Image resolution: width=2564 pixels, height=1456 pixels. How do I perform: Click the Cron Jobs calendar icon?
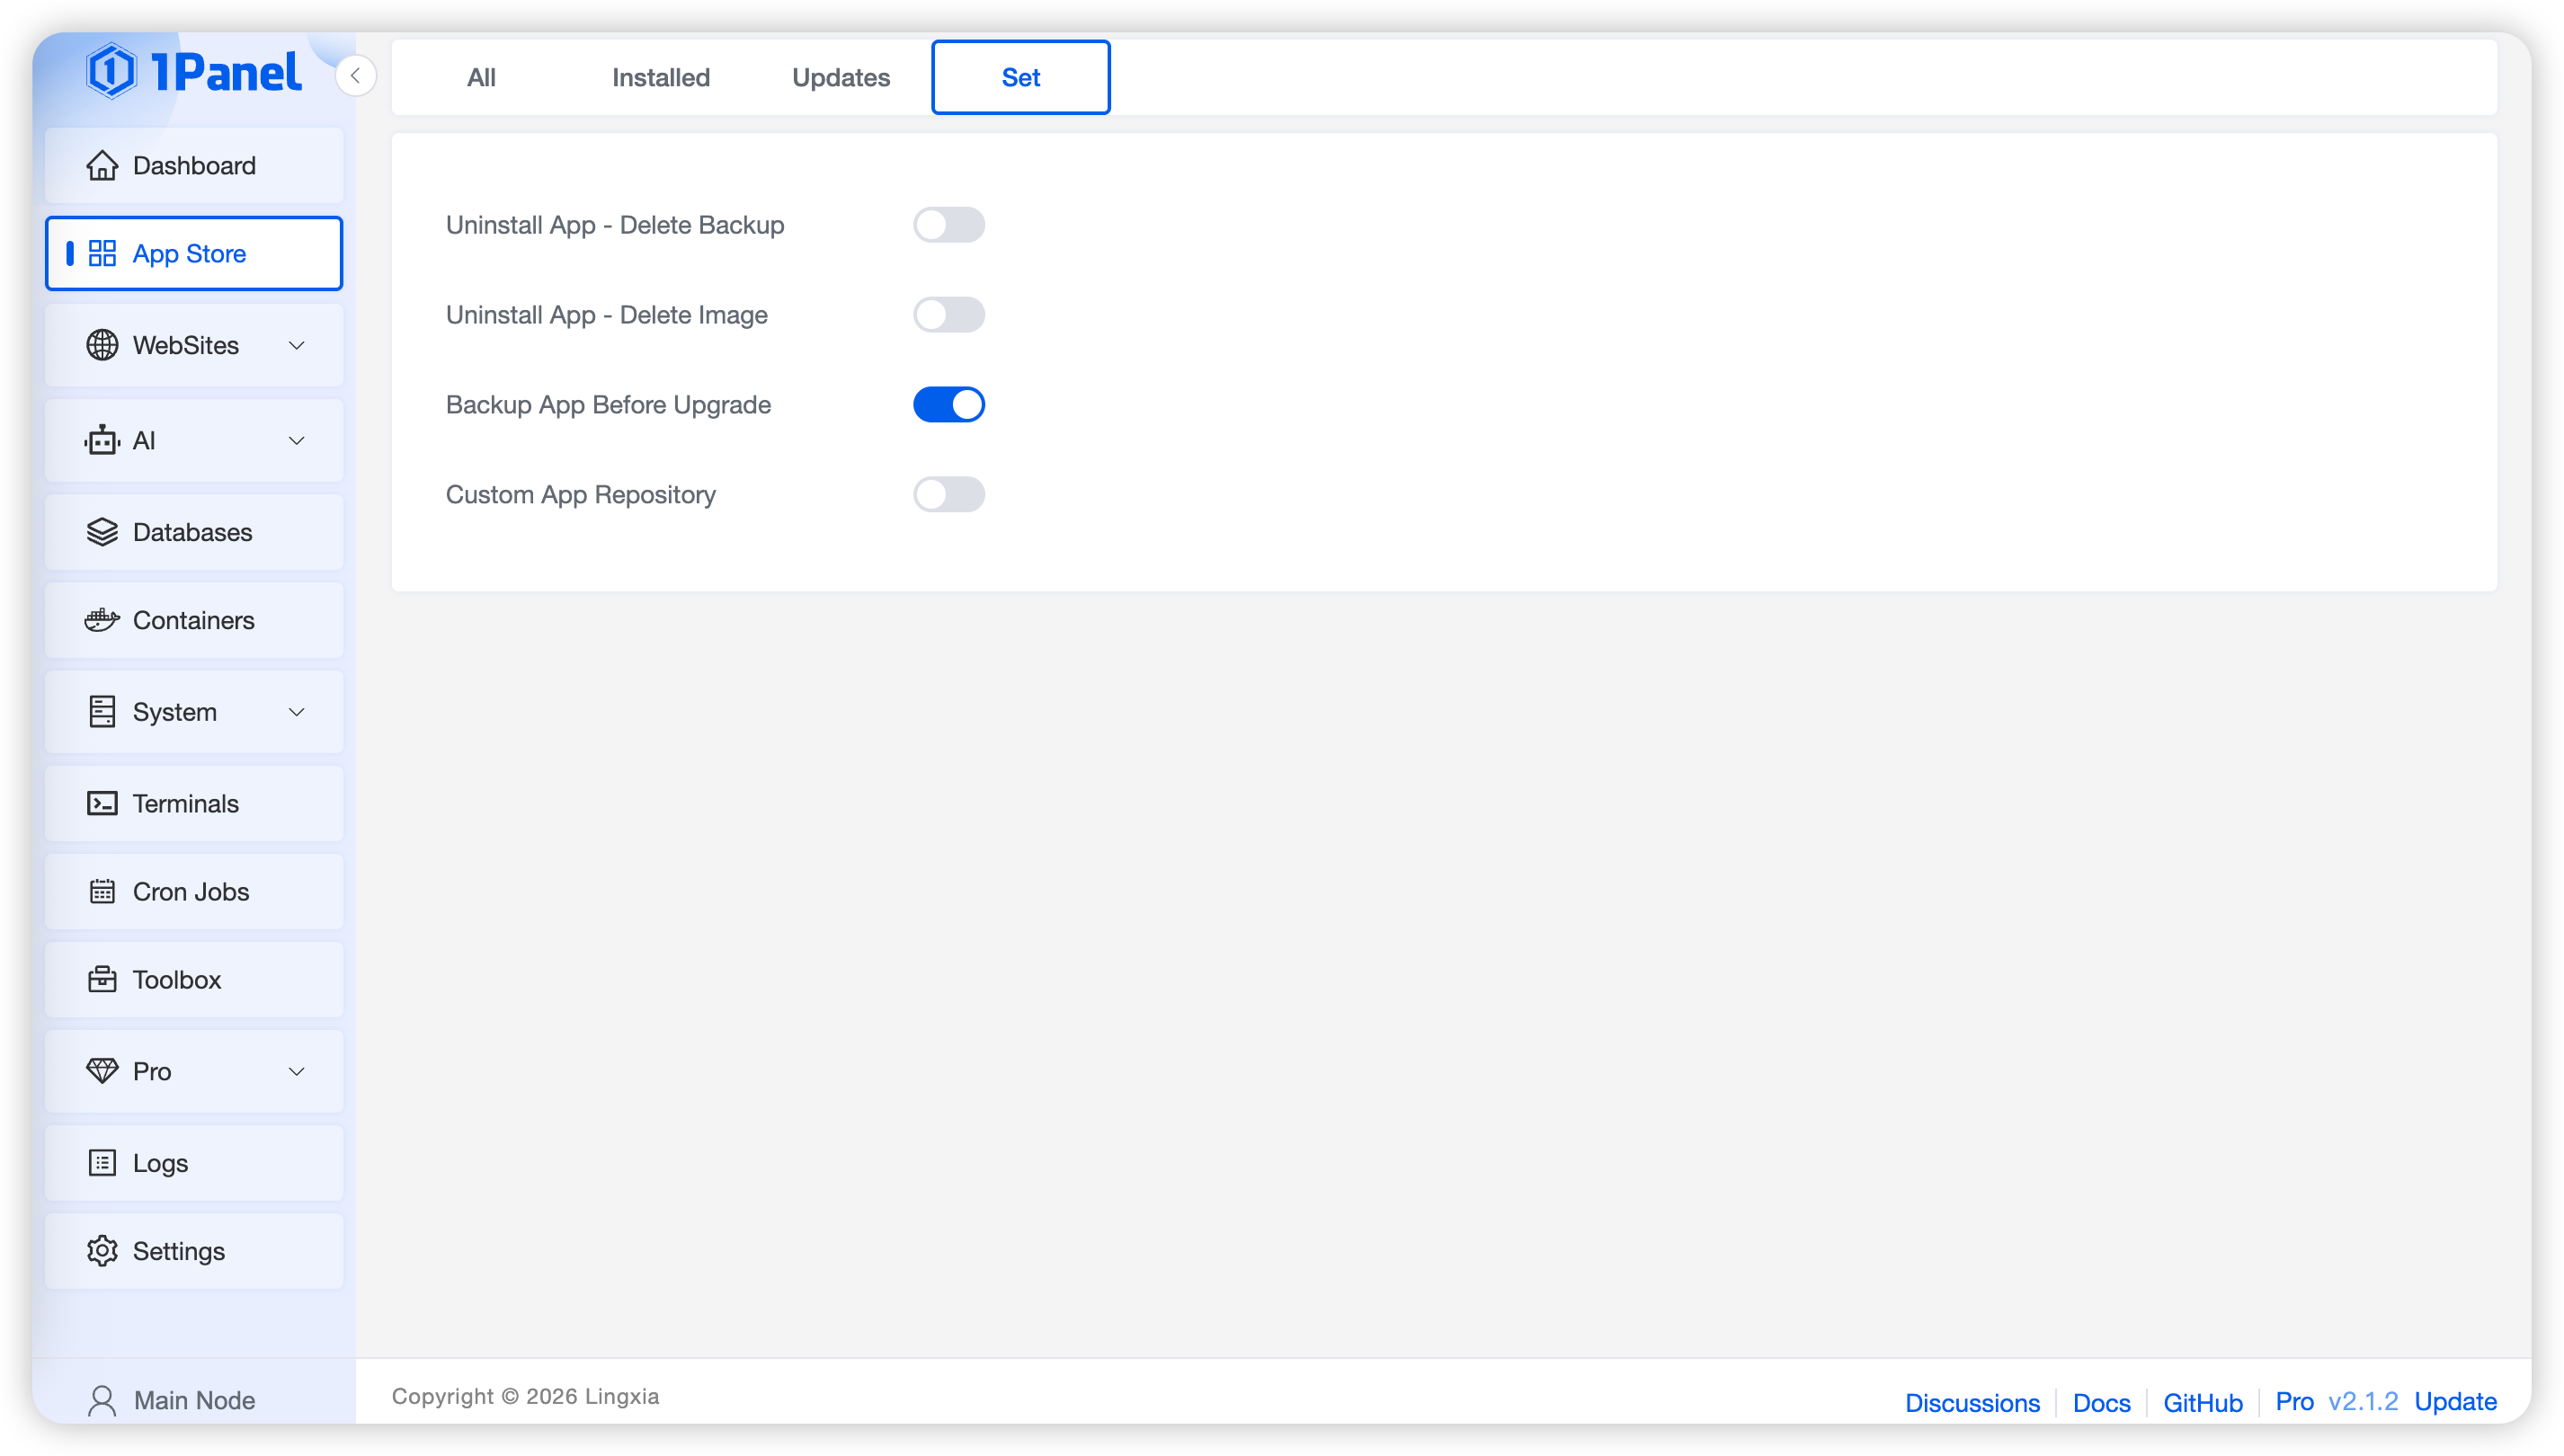tap(102, 892)
